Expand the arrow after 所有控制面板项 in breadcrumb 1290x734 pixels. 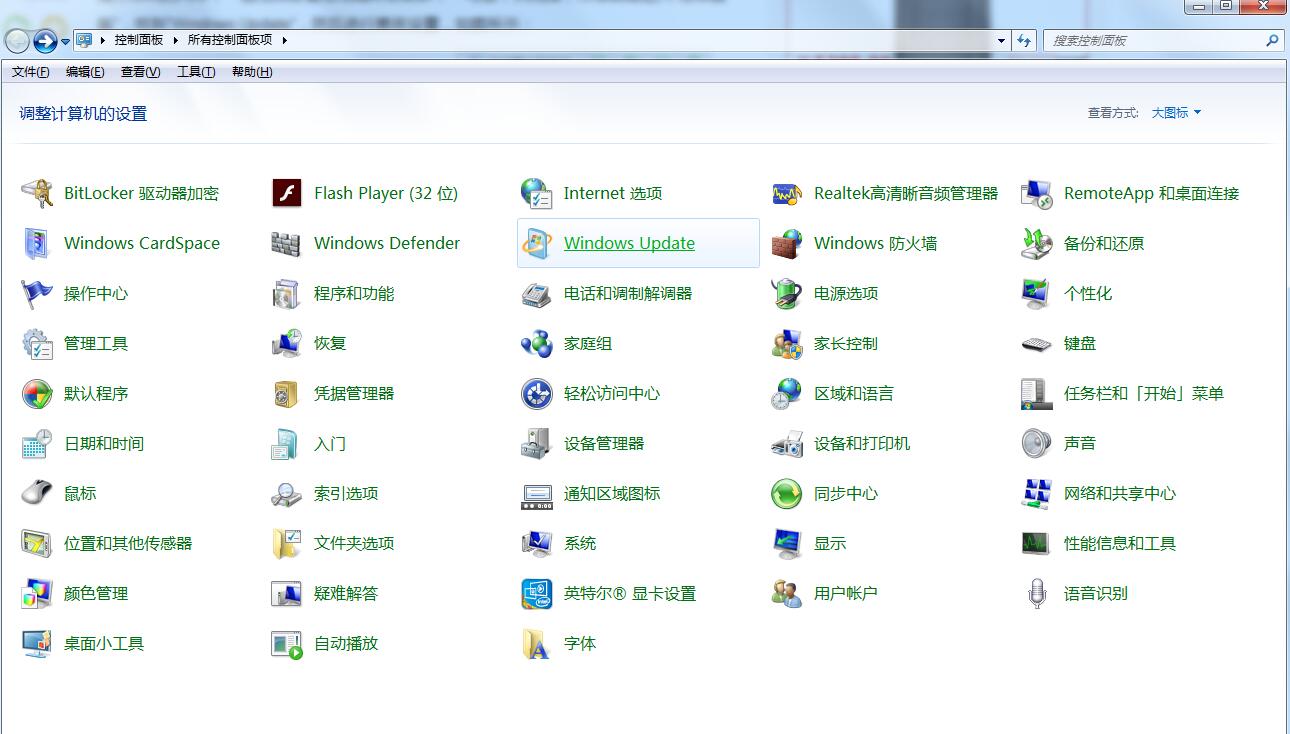tap(284, 40)
